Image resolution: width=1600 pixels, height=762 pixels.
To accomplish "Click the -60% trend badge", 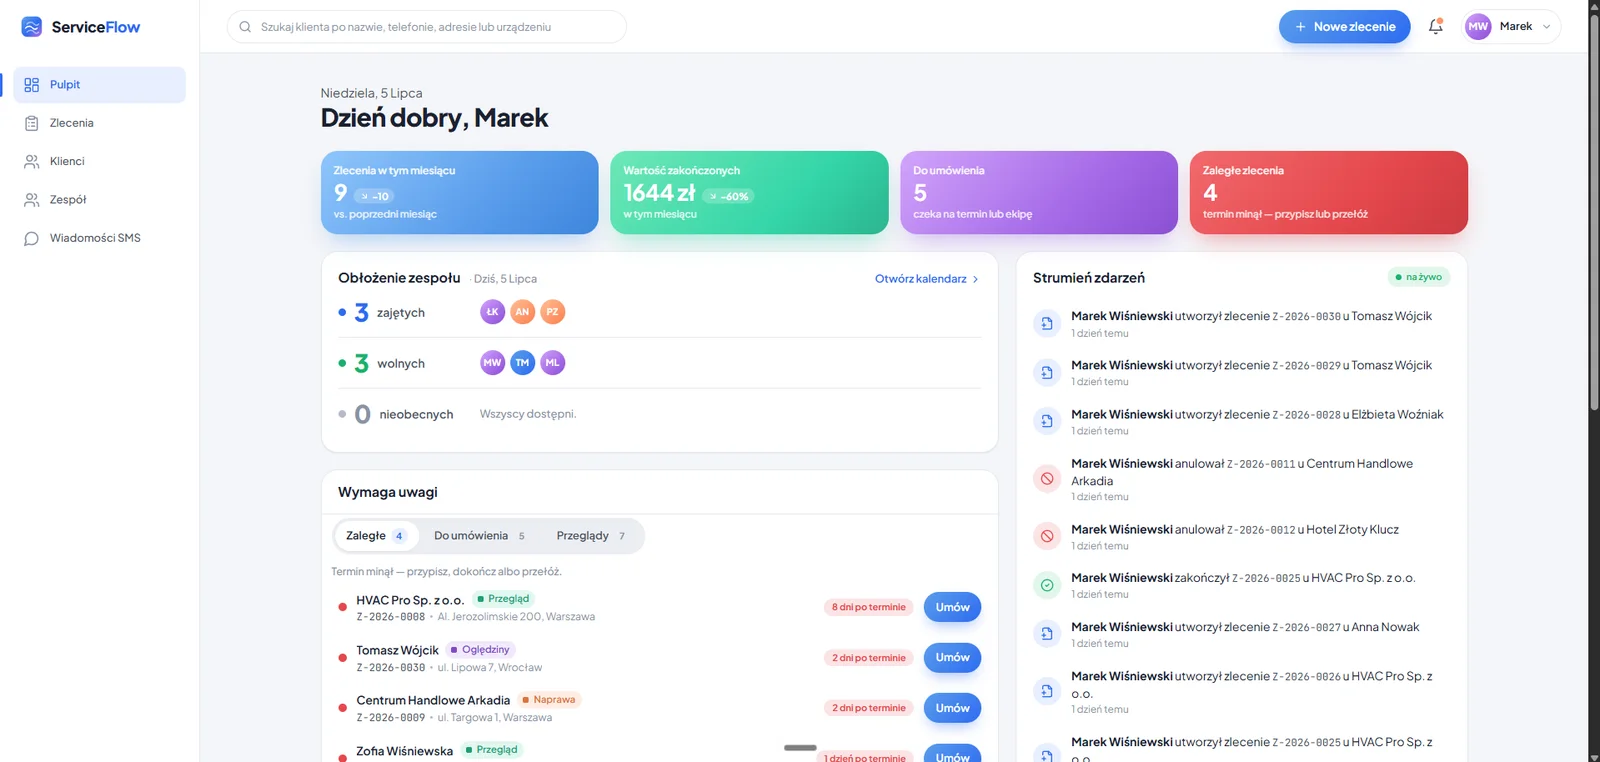I will coord(729,196).
